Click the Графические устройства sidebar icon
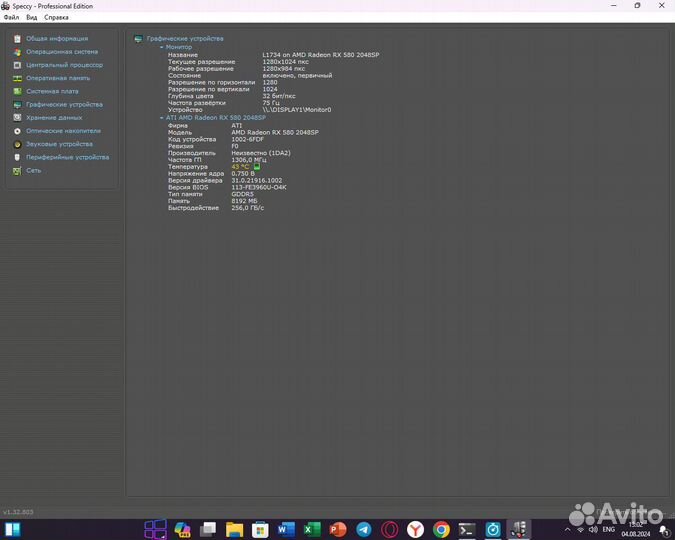675x540 pixels. tap(17, 105)
